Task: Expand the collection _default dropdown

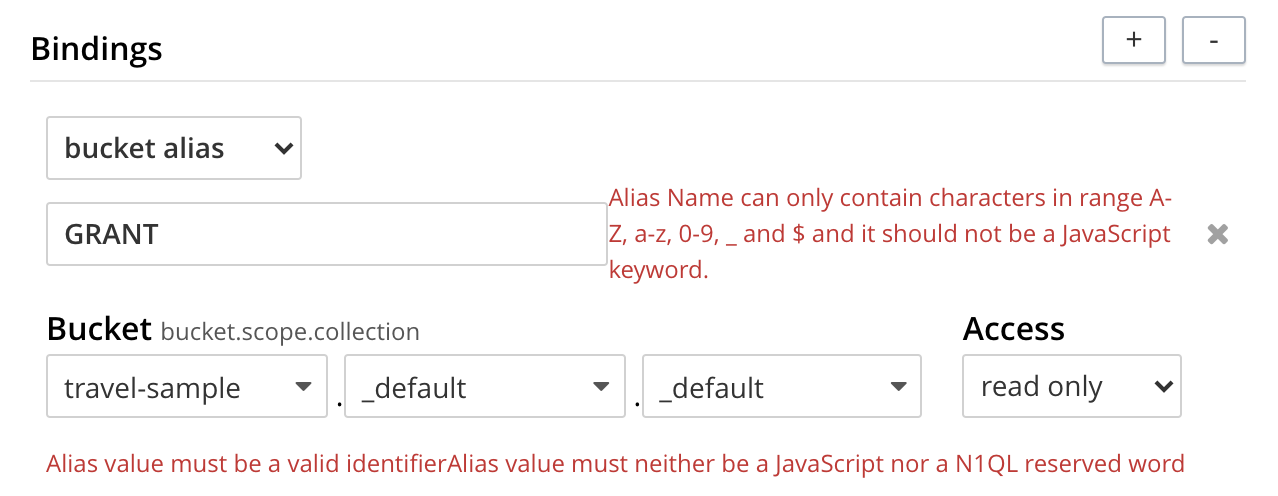Action: click(781, 387)
